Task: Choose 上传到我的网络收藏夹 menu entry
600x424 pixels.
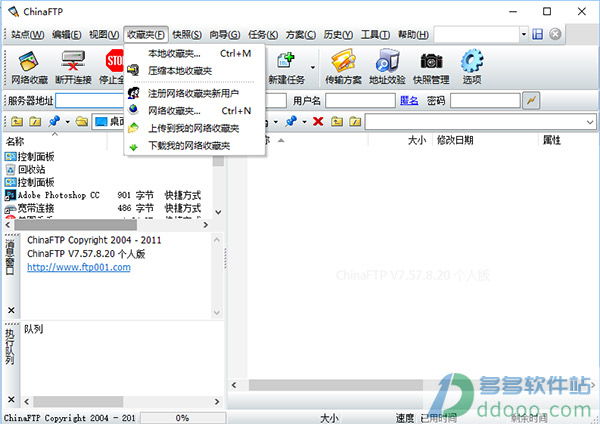Action: (x=194, y=128)
